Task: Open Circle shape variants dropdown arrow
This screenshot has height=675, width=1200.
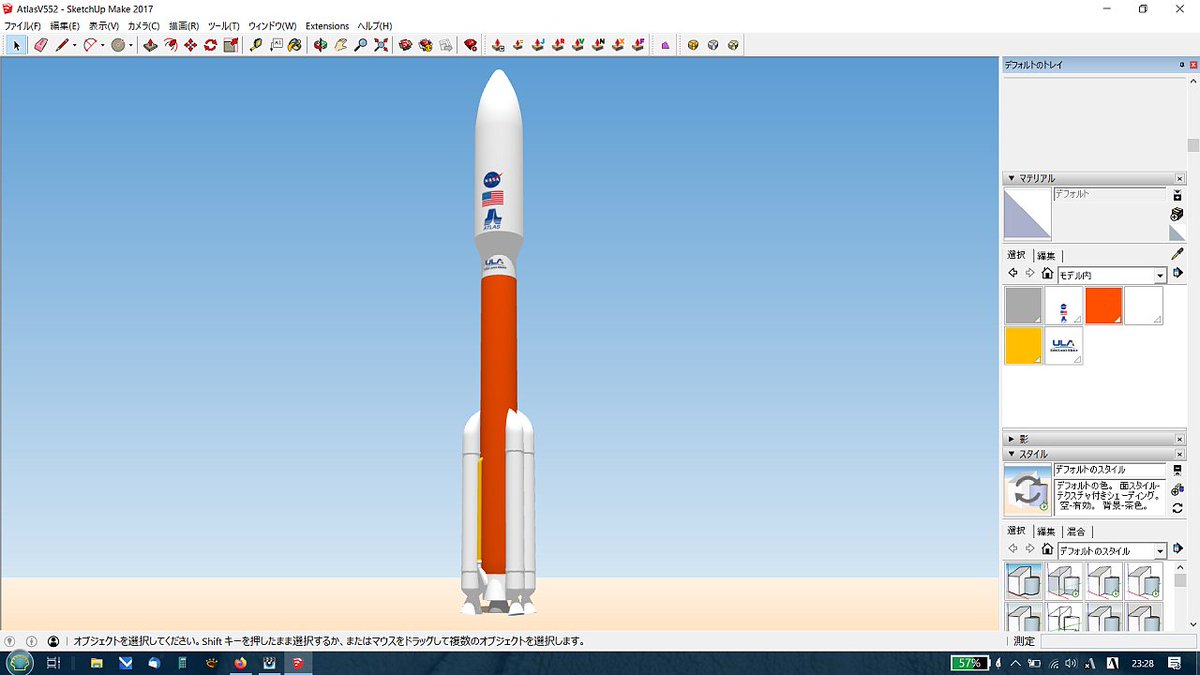Action: coord(131,45)
